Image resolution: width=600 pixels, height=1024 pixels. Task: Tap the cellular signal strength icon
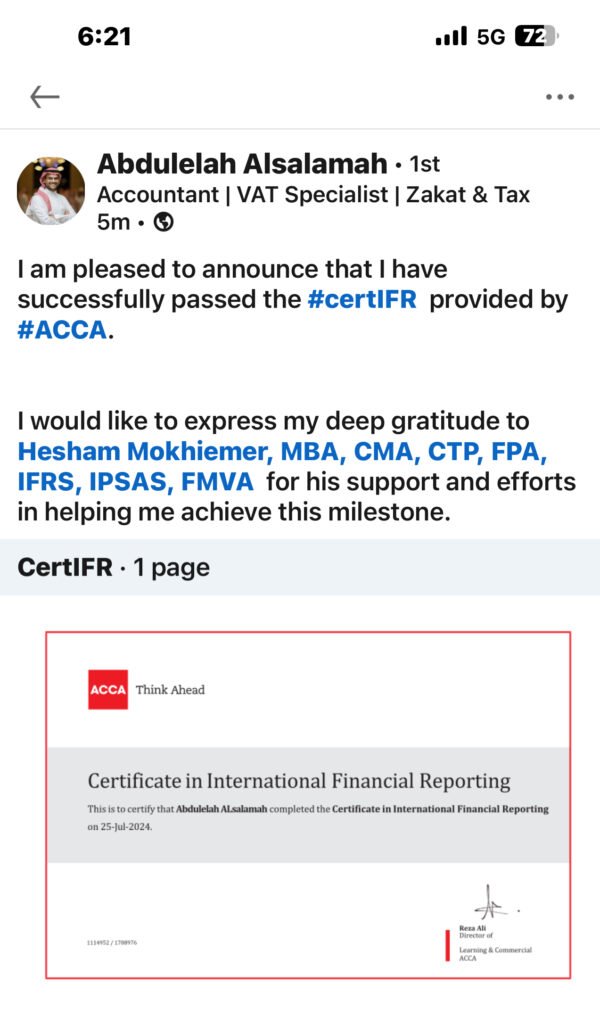(451, 37)
